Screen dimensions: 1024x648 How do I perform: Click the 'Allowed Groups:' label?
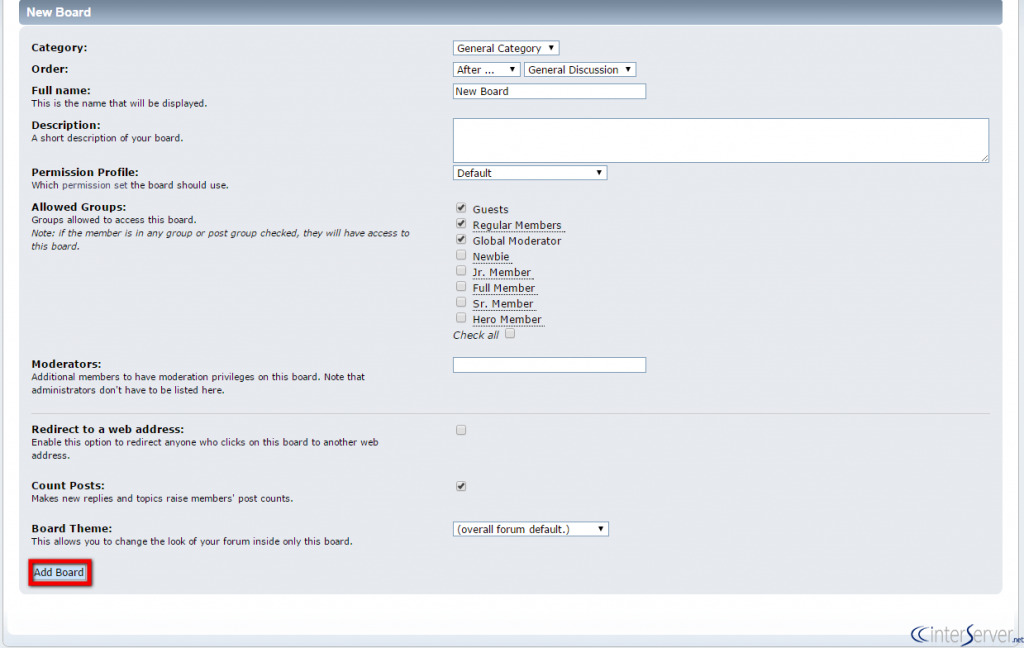[79, 207]
